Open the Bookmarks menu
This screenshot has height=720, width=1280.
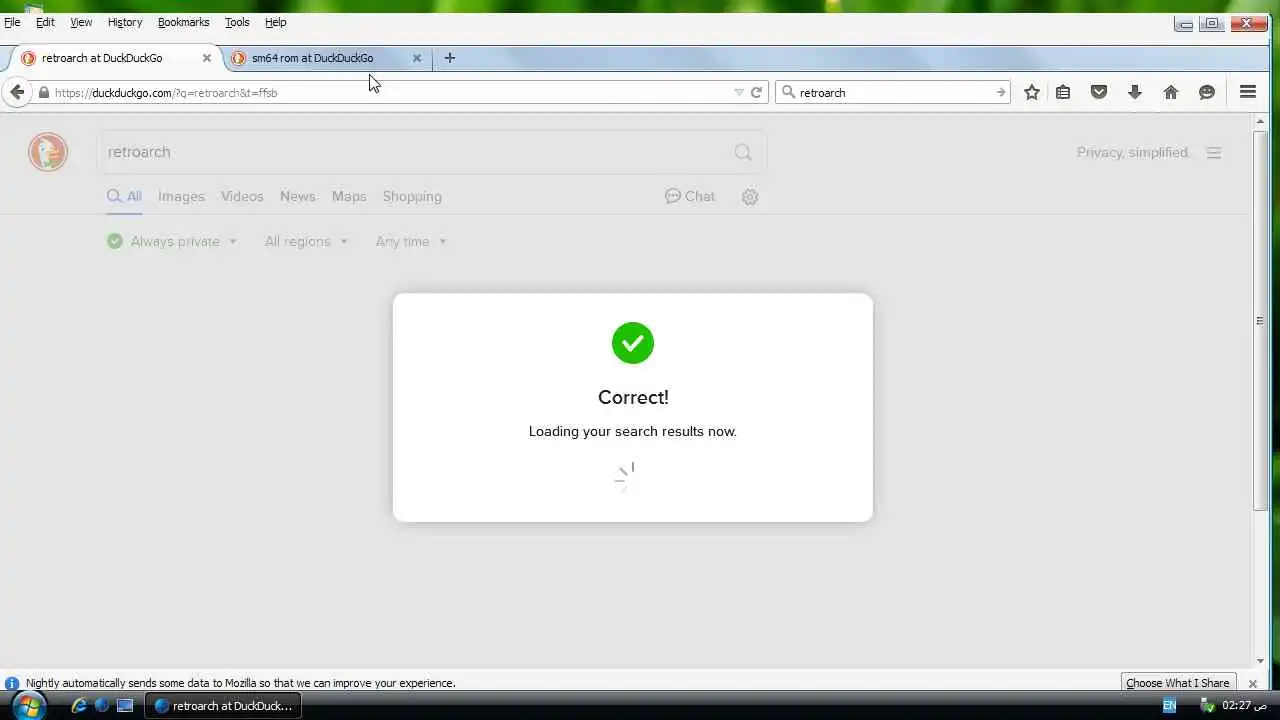183,22
